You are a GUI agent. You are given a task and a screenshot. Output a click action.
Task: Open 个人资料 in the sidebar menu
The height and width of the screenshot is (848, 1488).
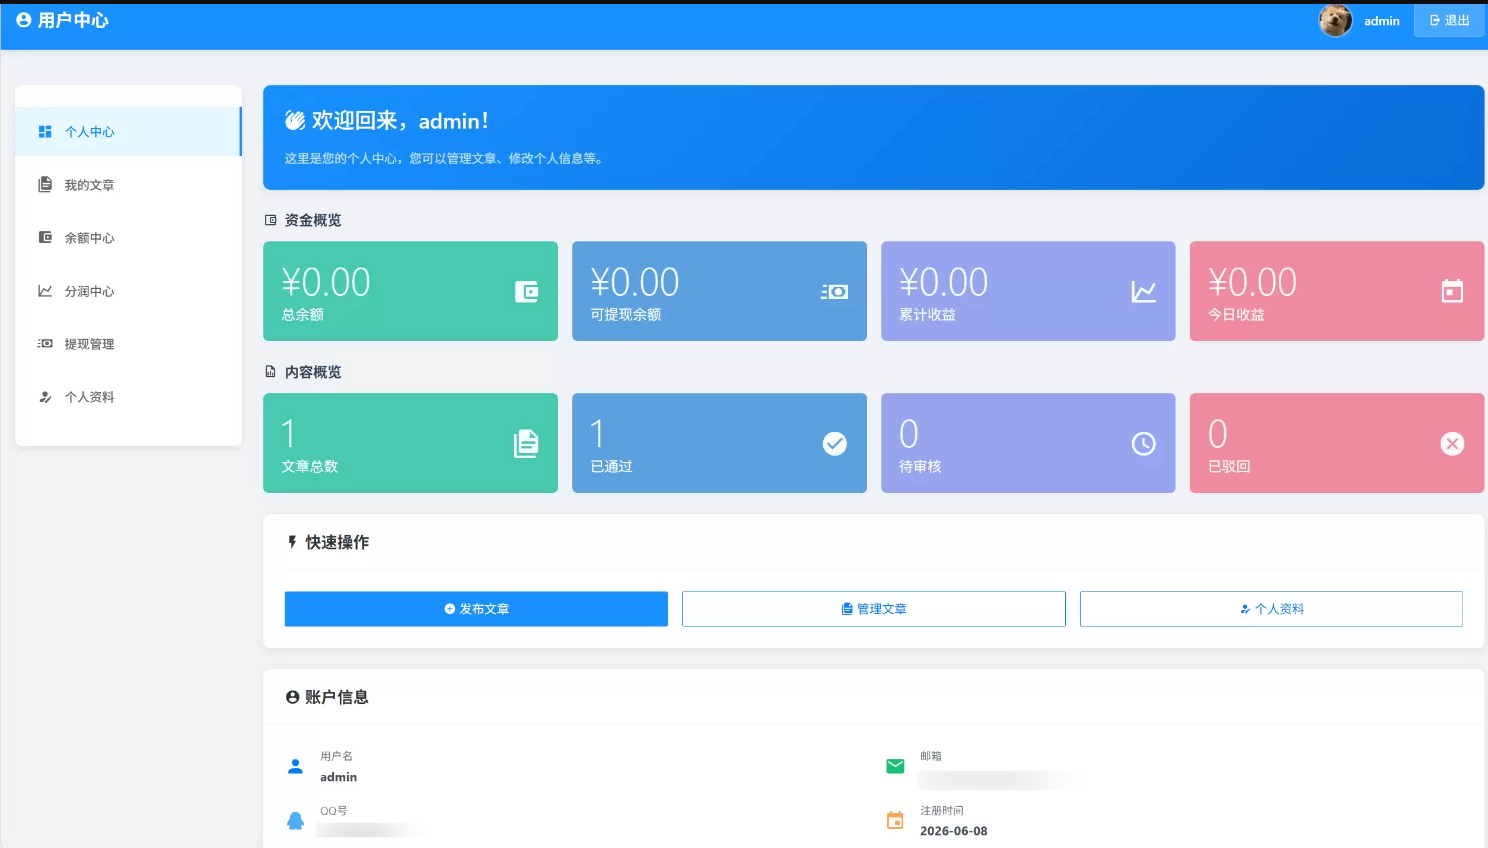(x=128, y=397)
